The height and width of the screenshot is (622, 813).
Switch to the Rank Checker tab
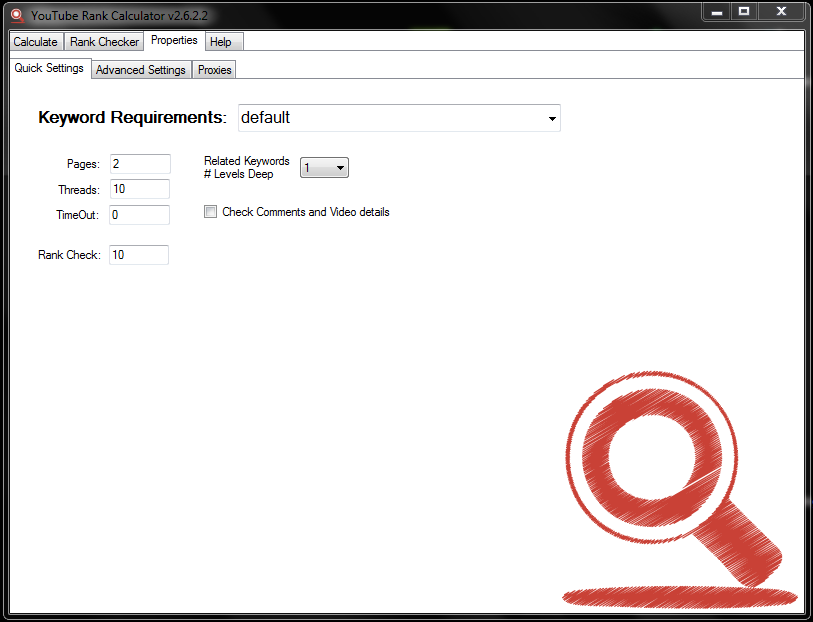(104, 41)
